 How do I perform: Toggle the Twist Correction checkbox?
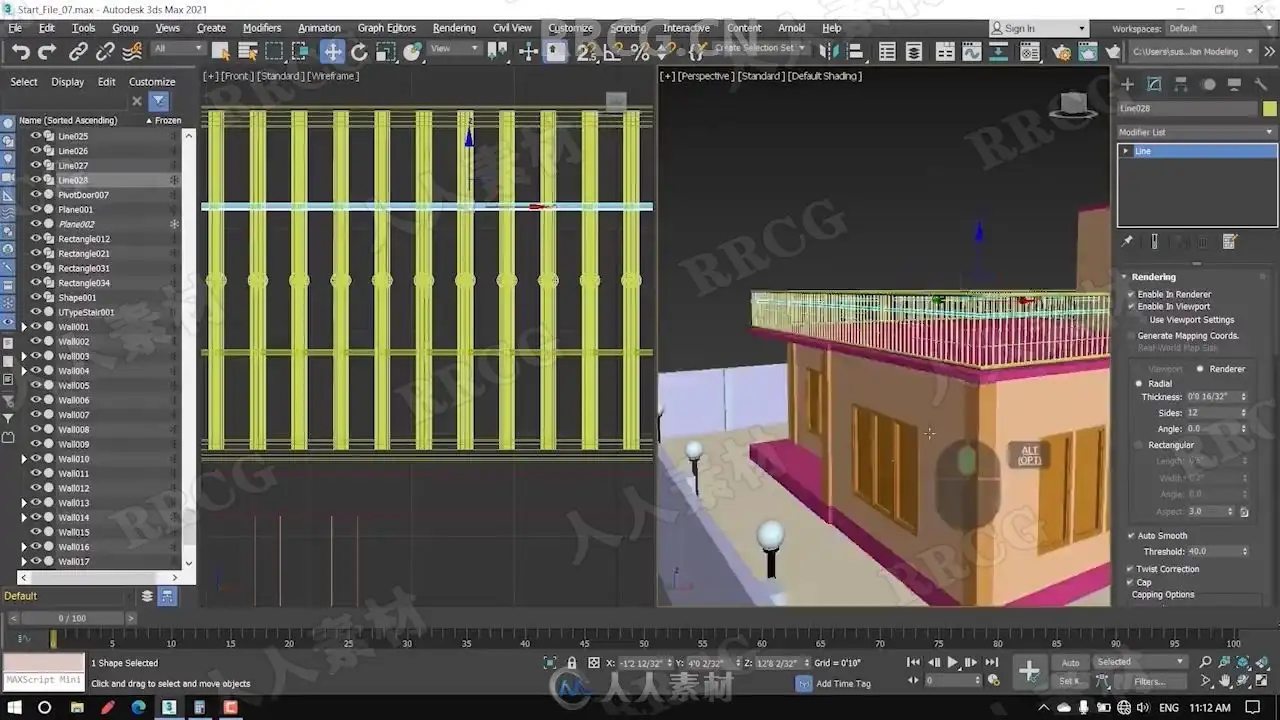[x=1131, y=569]
